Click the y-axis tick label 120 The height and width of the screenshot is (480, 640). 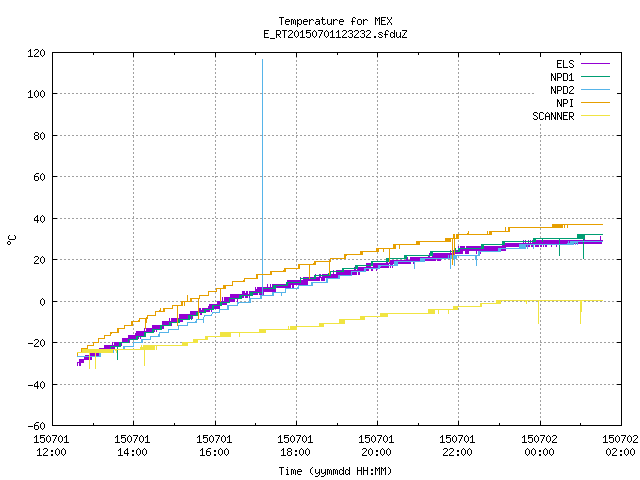36,53
